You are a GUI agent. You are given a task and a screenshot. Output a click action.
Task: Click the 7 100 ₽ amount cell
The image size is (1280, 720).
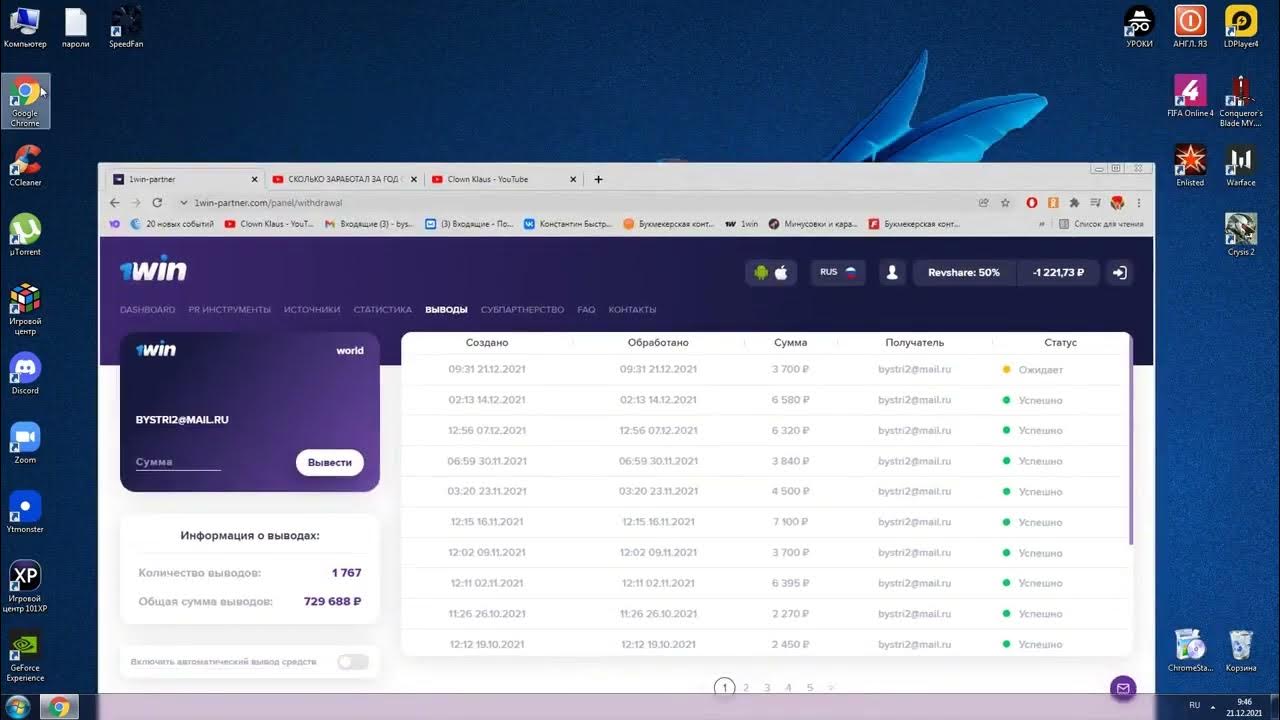(x=790, y=522)
